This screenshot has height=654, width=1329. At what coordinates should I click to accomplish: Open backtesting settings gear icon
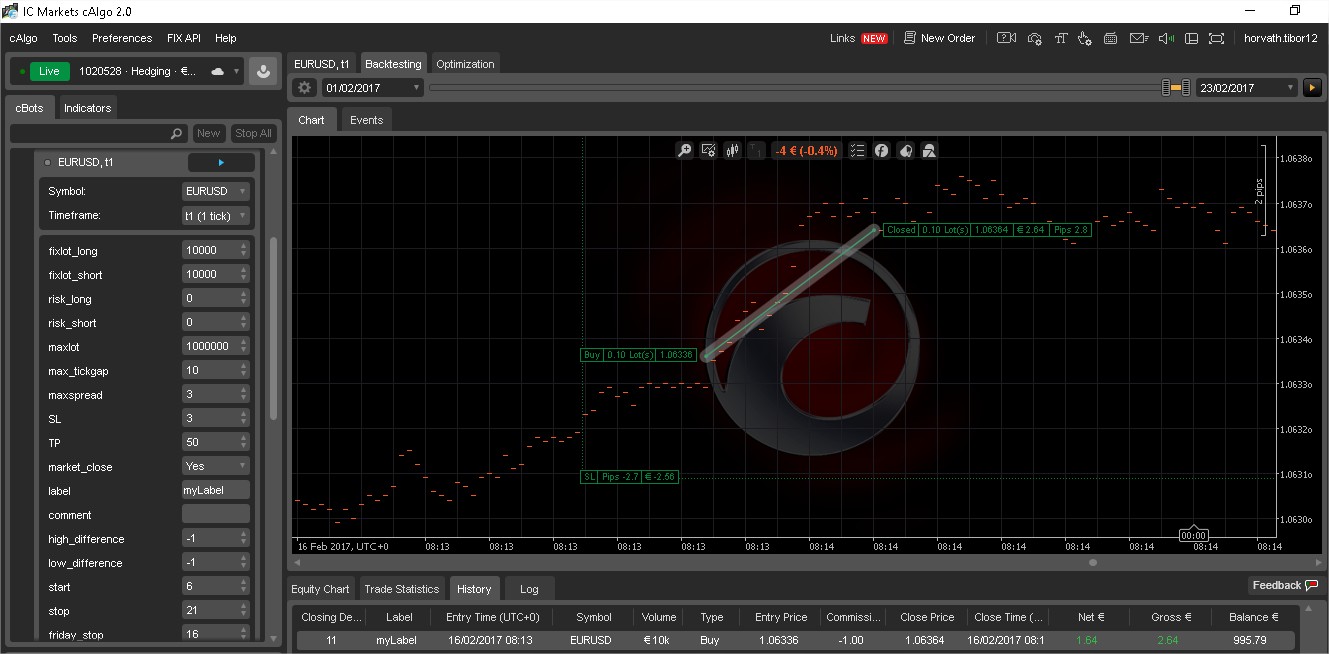[x=305, y=88]
